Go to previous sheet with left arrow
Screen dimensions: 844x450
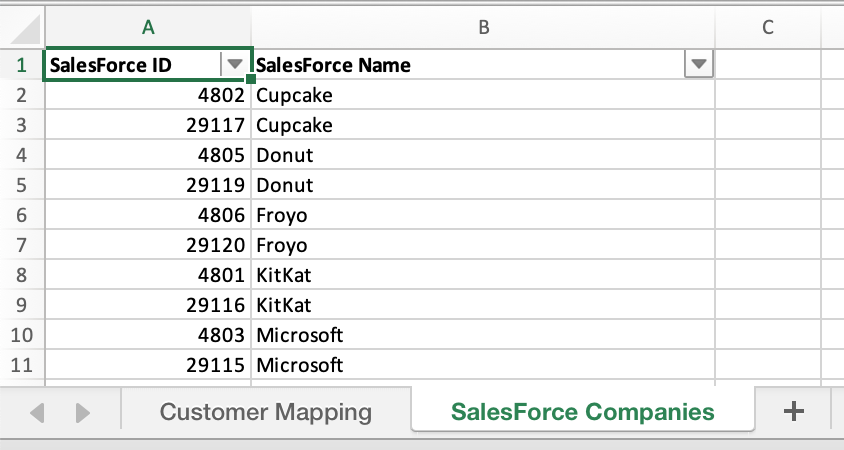37,413
